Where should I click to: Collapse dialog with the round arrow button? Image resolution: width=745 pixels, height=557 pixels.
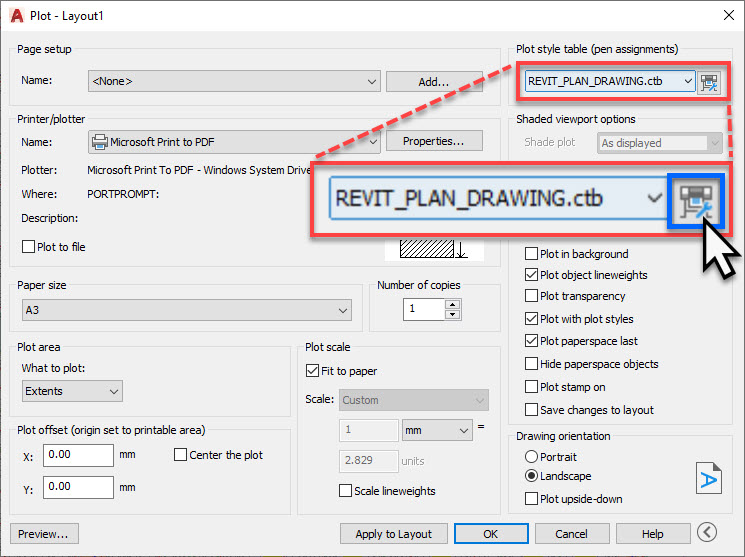coord(707,532)
